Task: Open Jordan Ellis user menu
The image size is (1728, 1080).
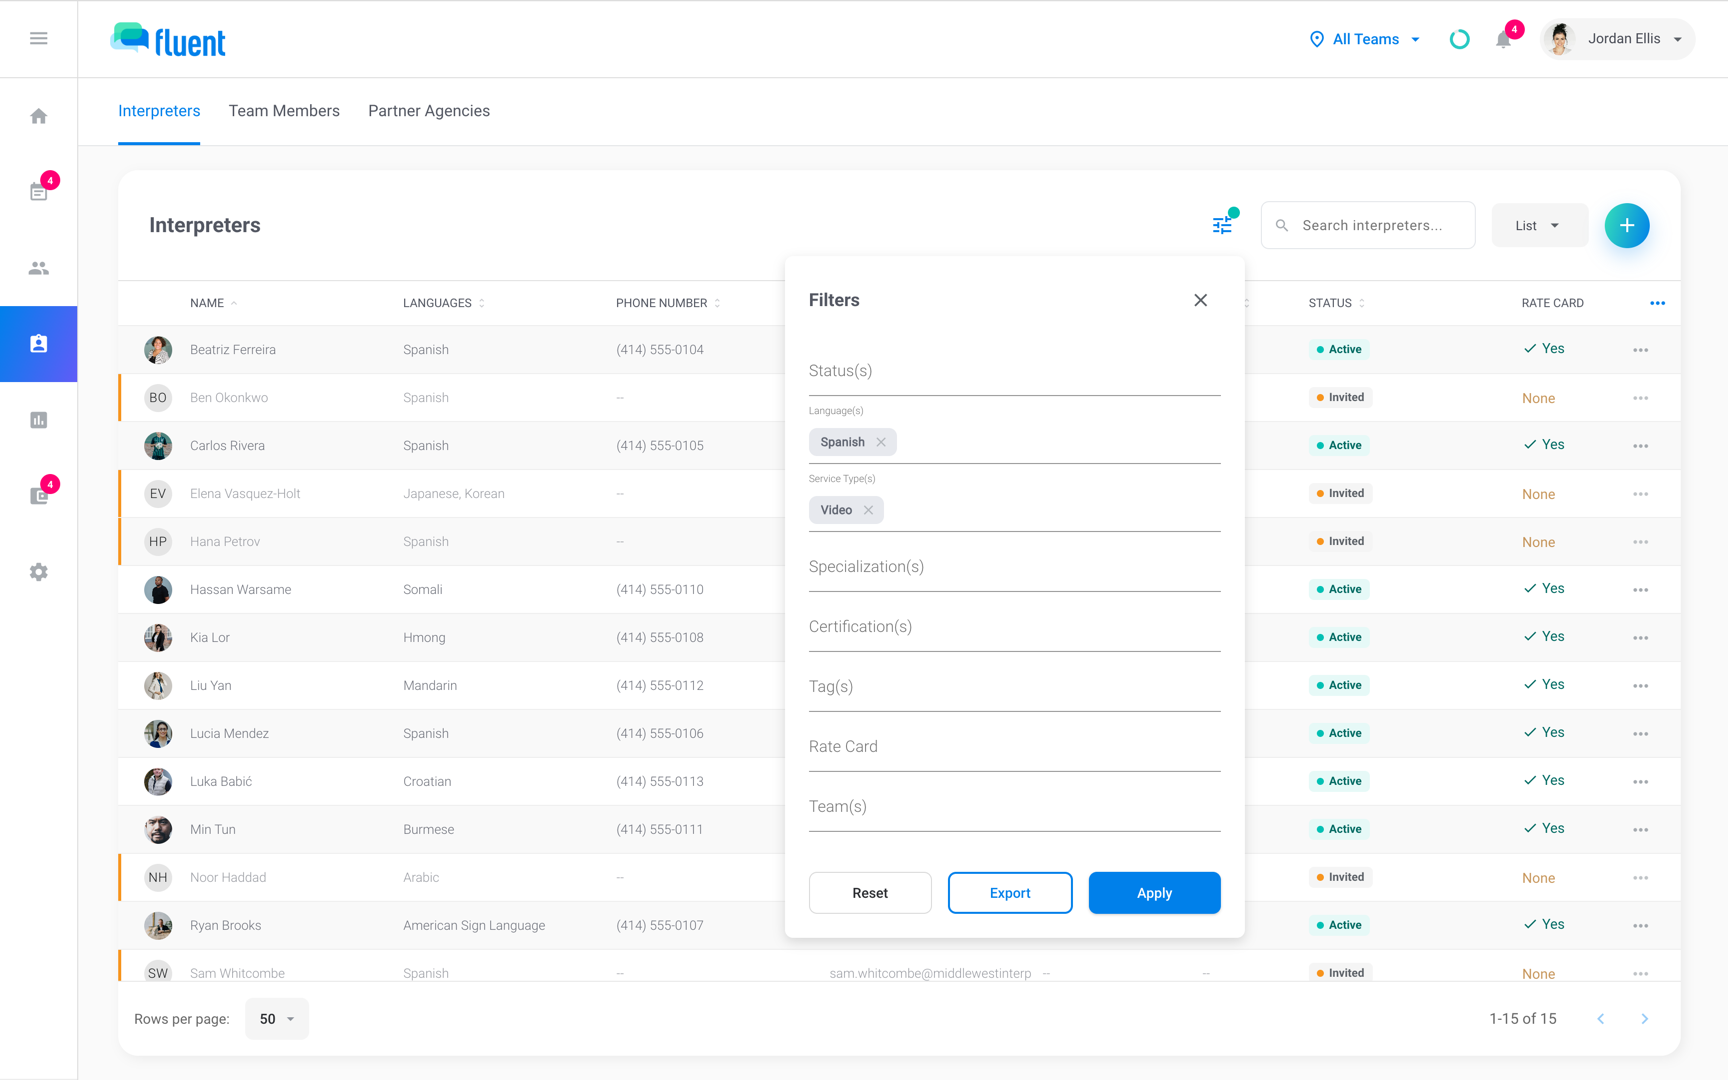Action: point(1617,39)
